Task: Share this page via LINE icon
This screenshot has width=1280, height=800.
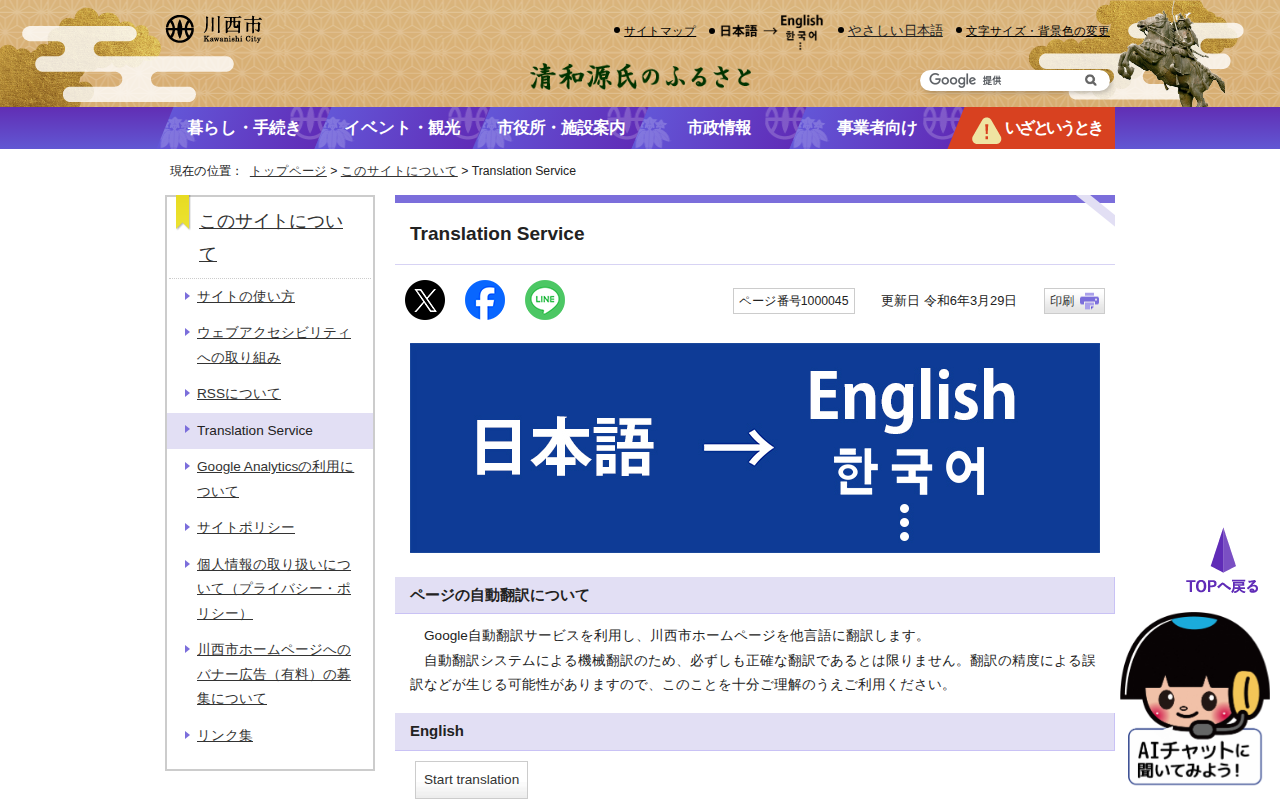Action: (545, 300)
